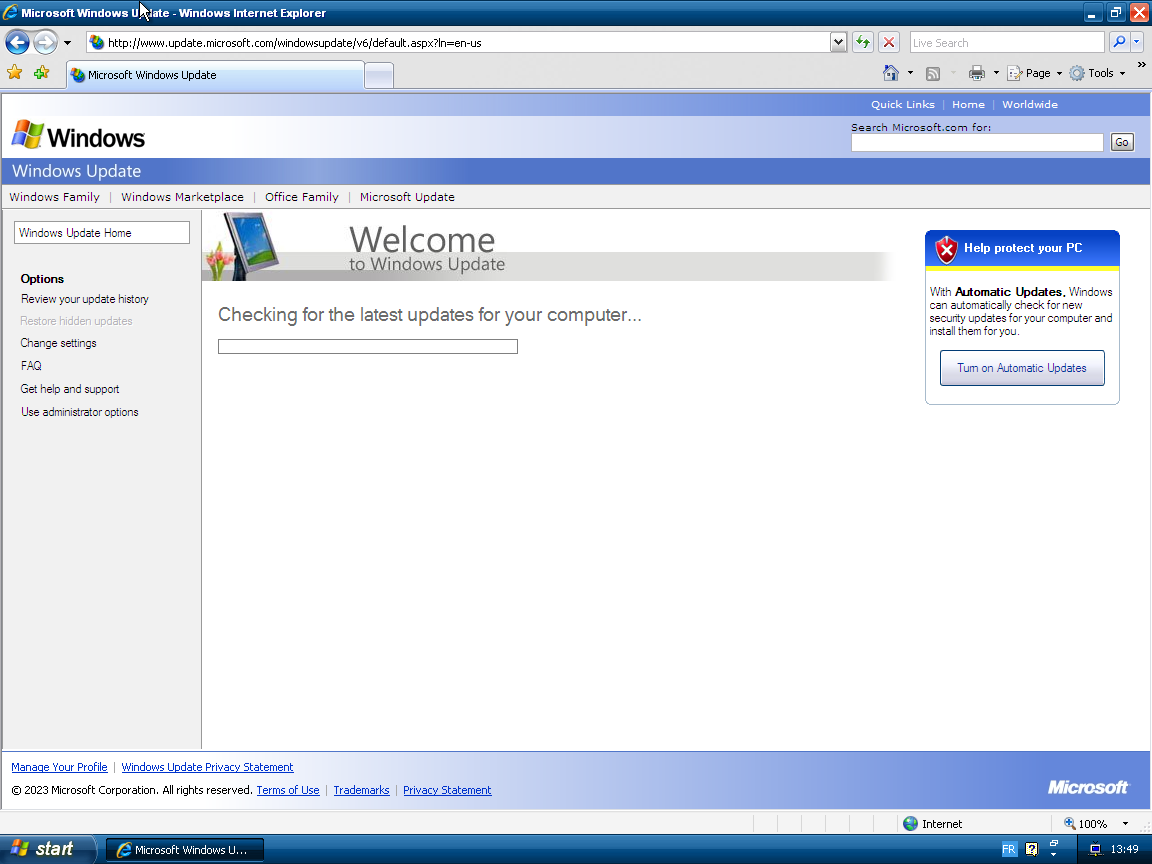Image resolution: width=1152 pixels, height=864 pixels.
Task: Click the network connection tray icon
Action: 1095,849
